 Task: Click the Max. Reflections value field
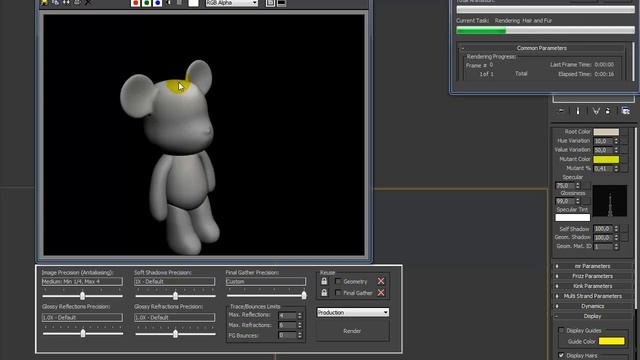click(x=287, y=316)
